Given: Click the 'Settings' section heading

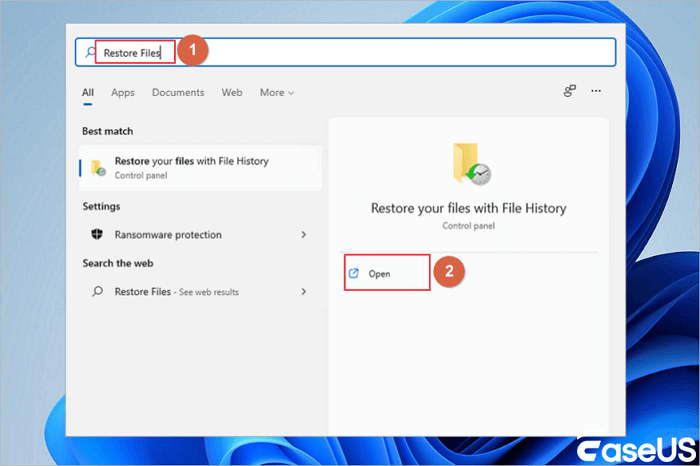Looking at the screenshot, I should tap(101, 206).
